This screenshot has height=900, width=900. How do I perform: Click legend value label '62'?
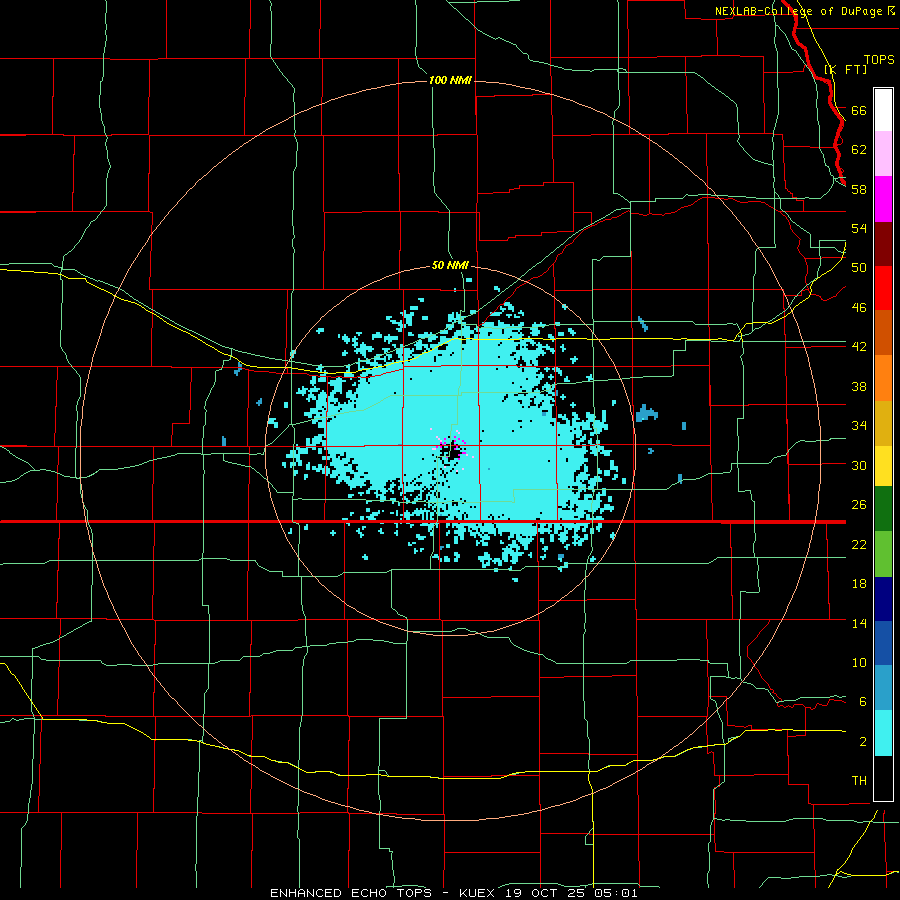click(x=859, y=150)
